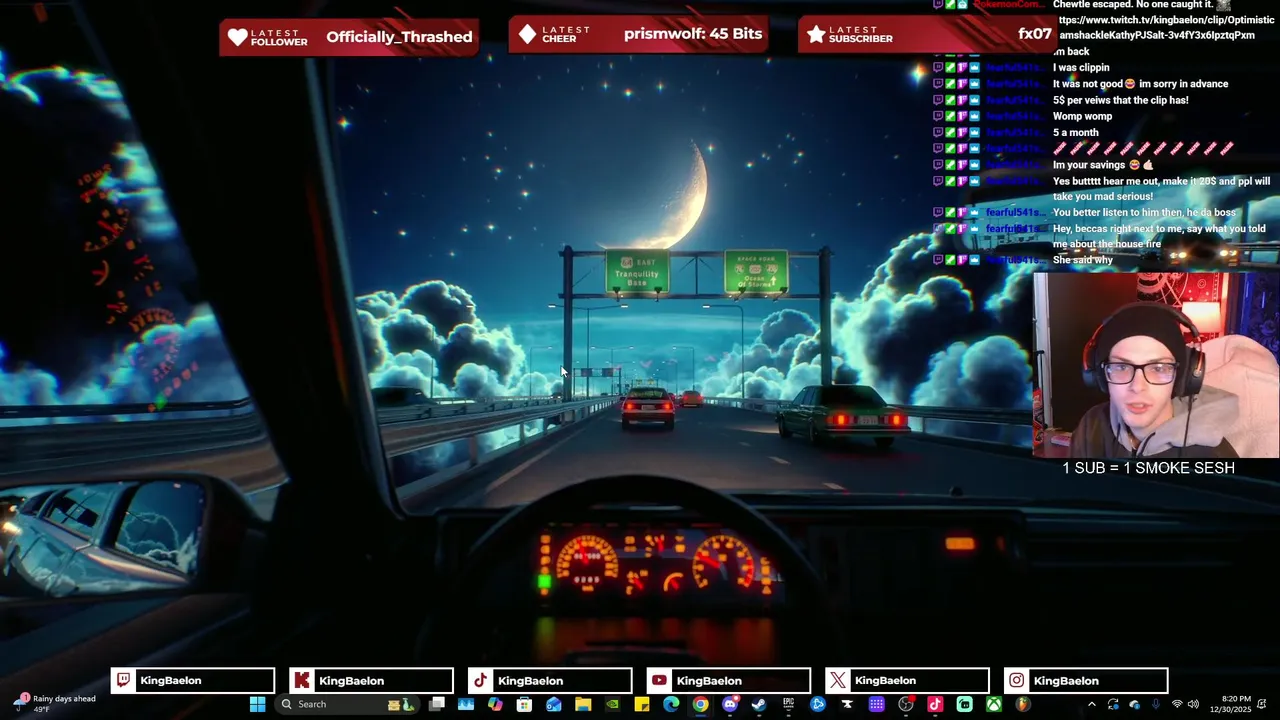This screenshot has height=720, width=1280.
Task: Open the weather widget 'Rainy days ahead'
Action: point(55,704)
